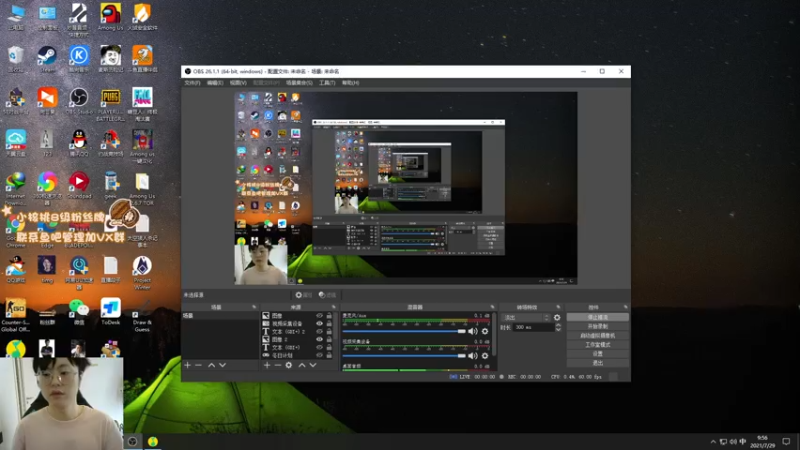Click Studio Mode button in Controls

tap(597, 345)
